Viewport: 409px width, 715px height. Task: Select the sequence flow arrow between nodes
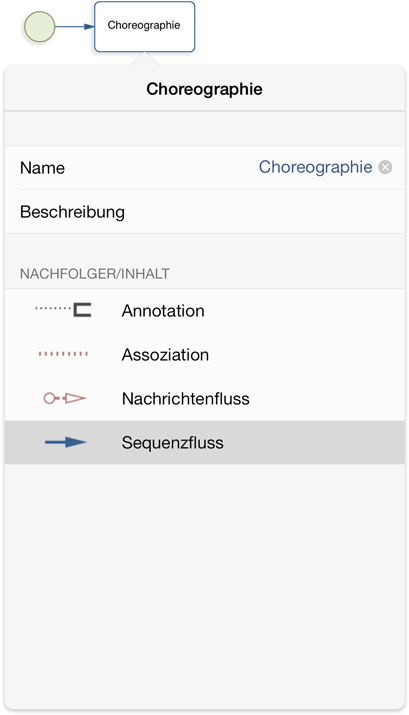[75, 27]
